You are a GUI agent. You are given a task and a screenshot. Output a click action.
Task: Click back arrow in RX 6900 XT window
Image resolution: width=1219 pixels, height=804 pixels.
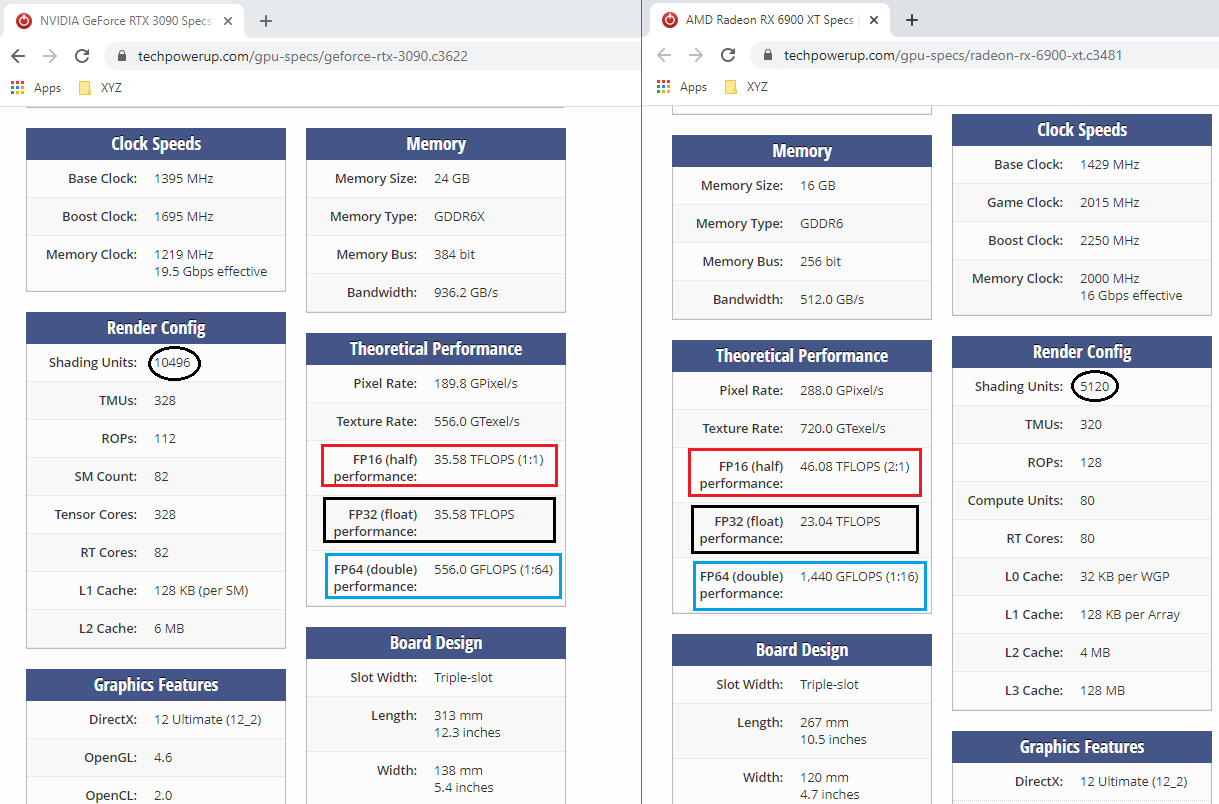(665, 55)
